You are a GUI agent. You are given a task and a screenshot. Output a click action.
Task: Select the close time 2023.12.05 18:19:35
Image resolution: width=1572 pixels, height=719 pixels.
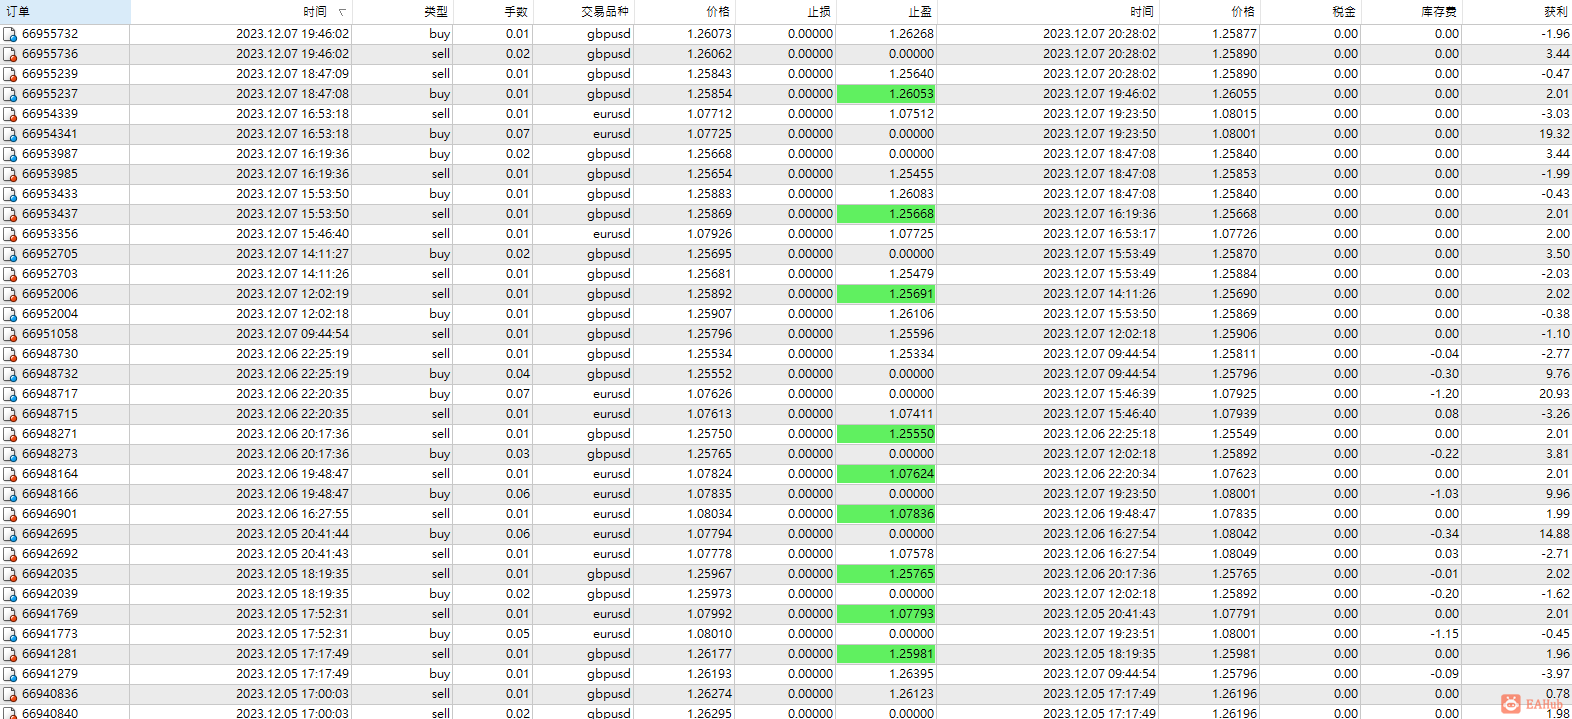(1100, 654)
